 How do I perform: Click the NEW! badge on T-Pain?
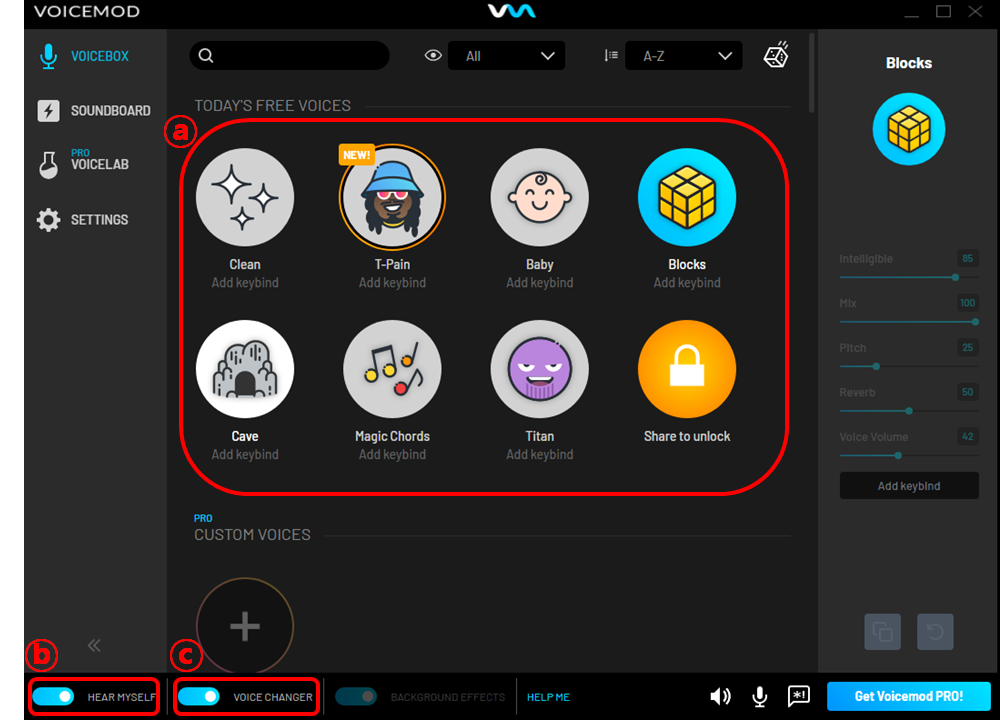tap(357, 155)
